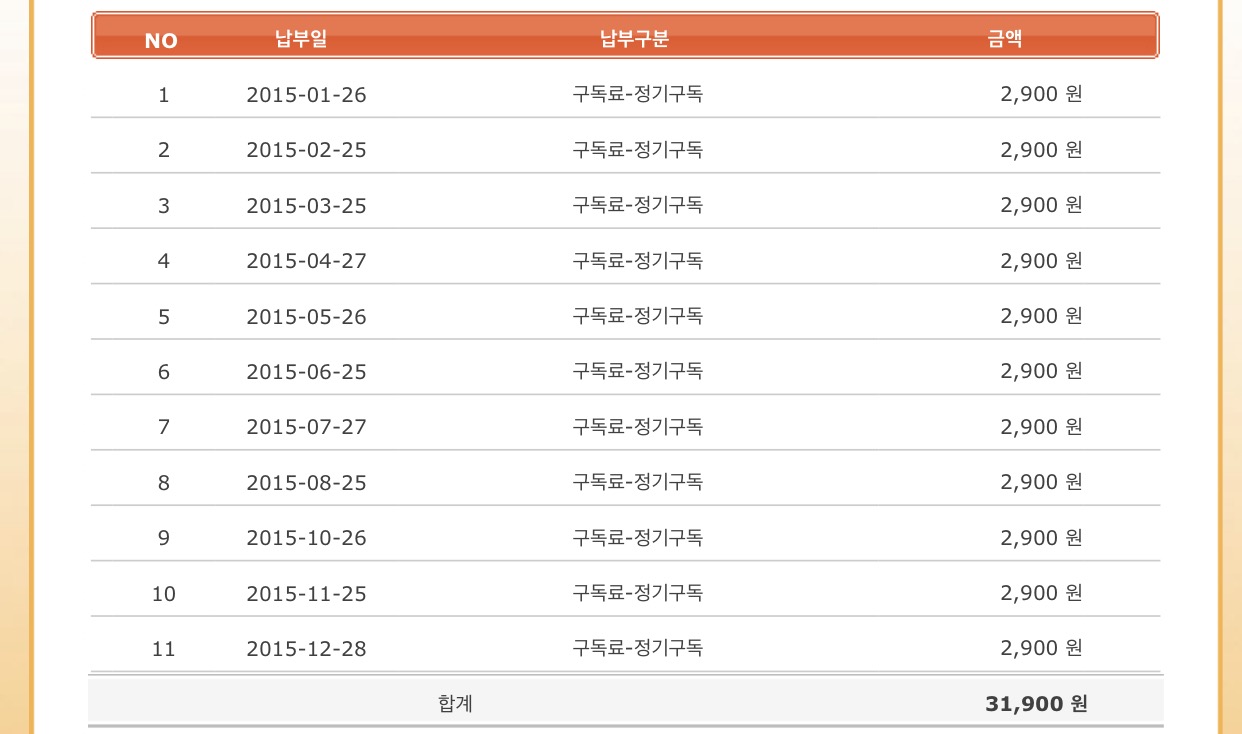Image resolution: width=1242 pixels, height=734 pixels.
Task: Click the 납부구분 column header
Action: 634,40
